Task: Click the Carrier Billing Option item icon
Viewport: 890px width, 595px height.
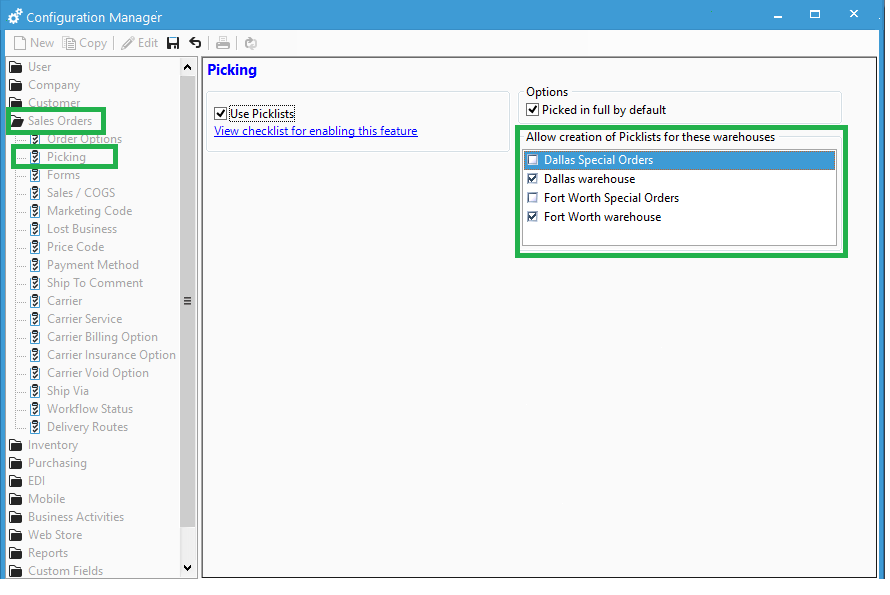Action: pyautogui.click(x=35, y=337)
